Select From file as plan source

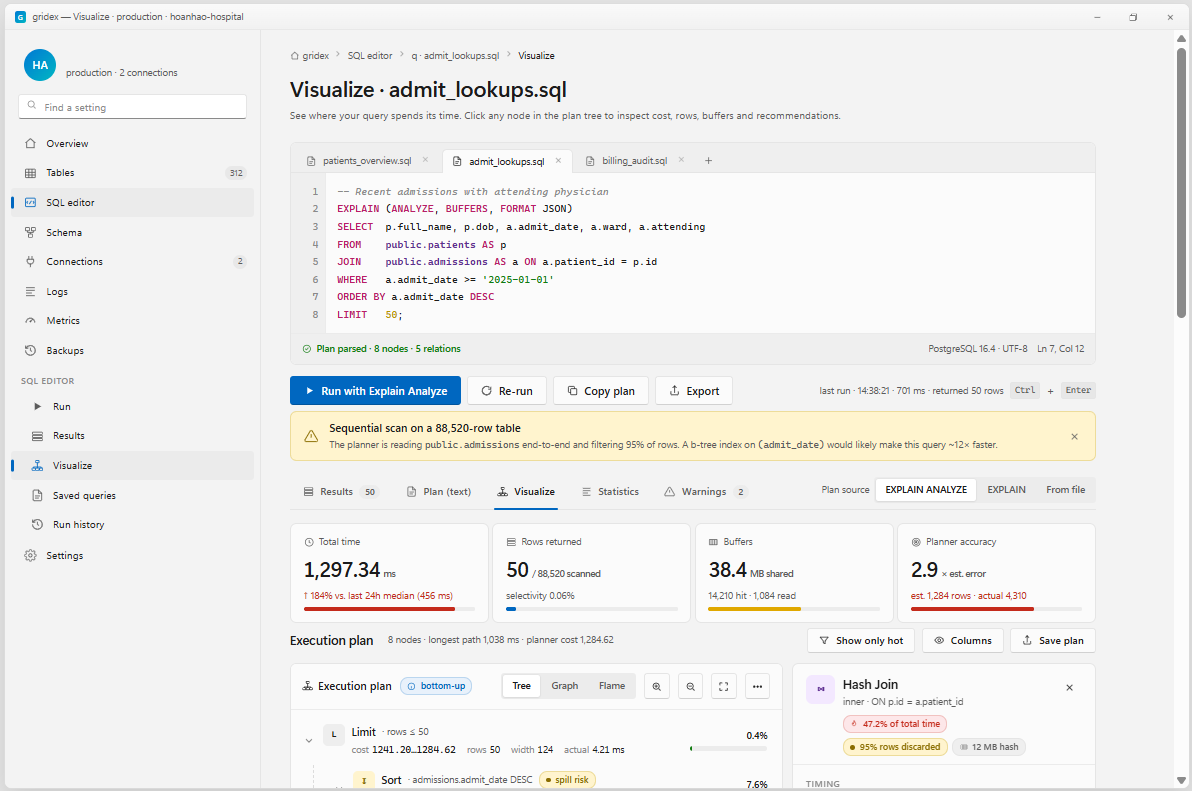(x=1065, y=489)
